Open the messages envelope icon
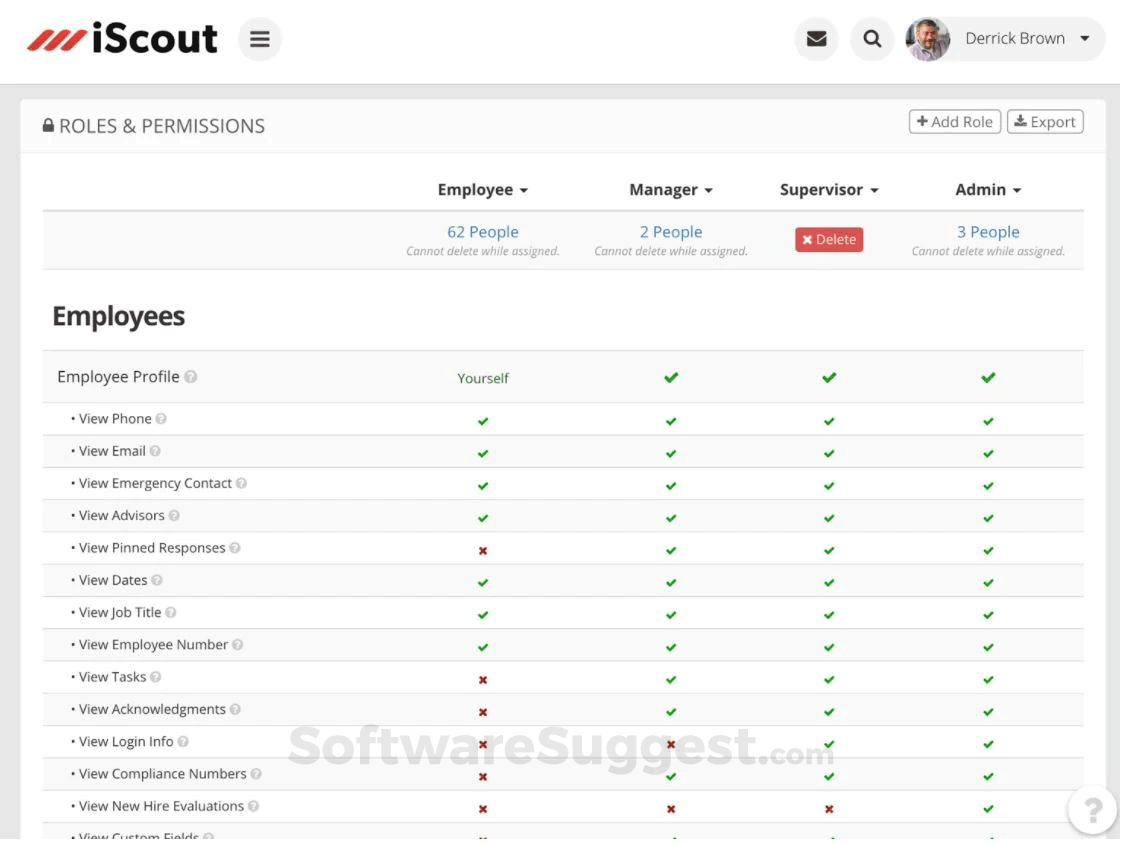The width and height of the screenshot is (1122, 844). pyautogui.click(x=817, y=39)
